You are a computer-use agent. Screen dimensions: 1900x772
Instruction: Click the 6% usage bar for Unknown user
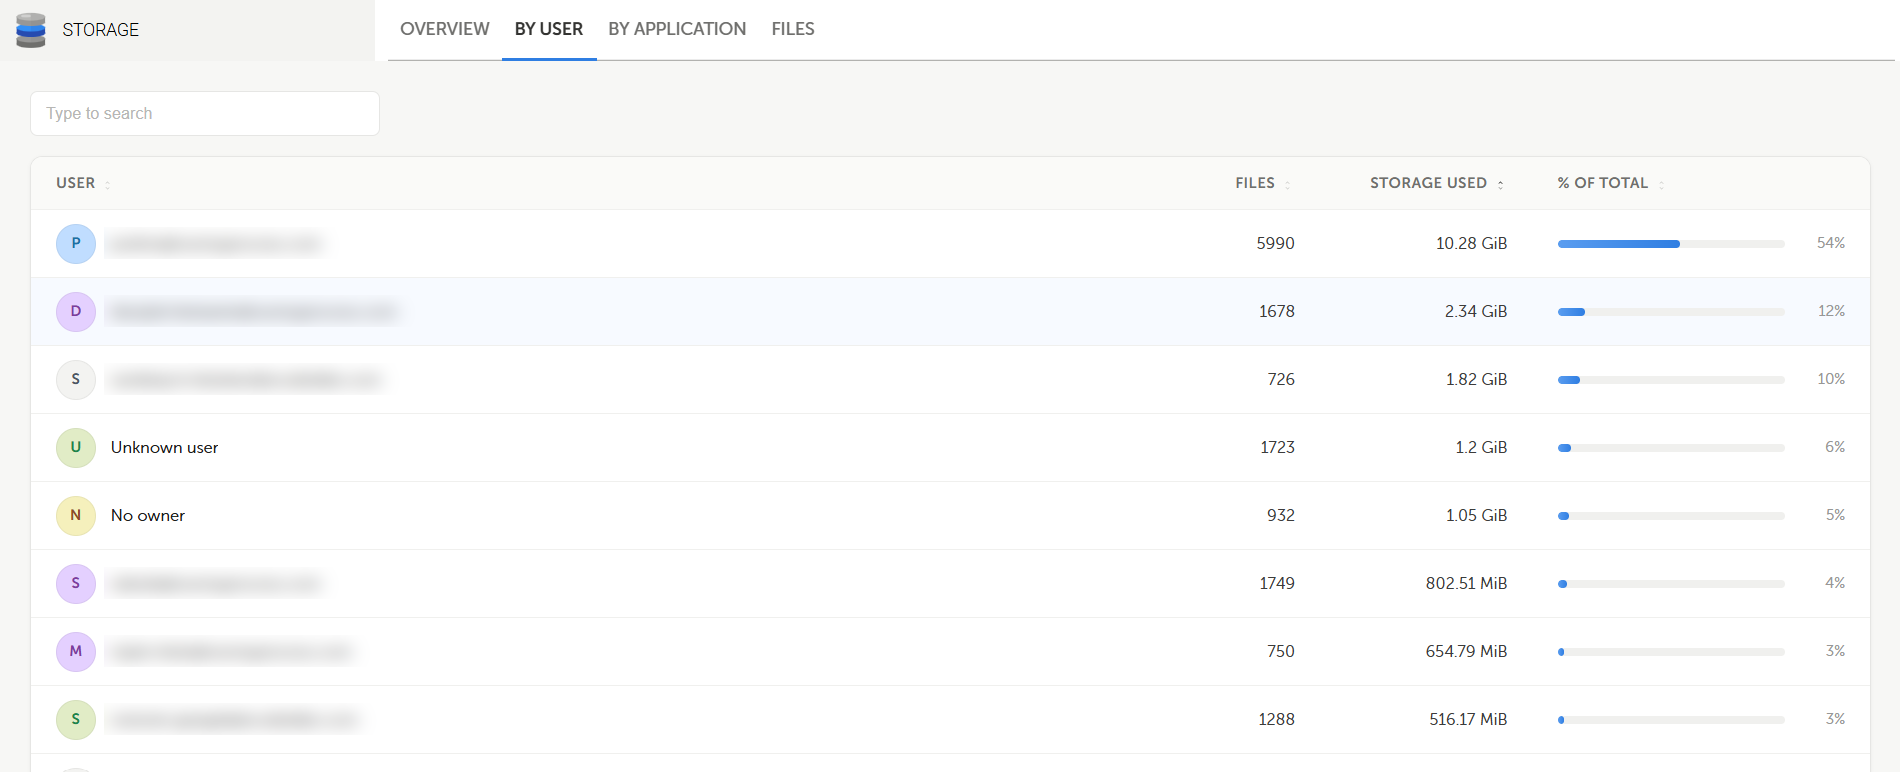(x=1671, y=448)
